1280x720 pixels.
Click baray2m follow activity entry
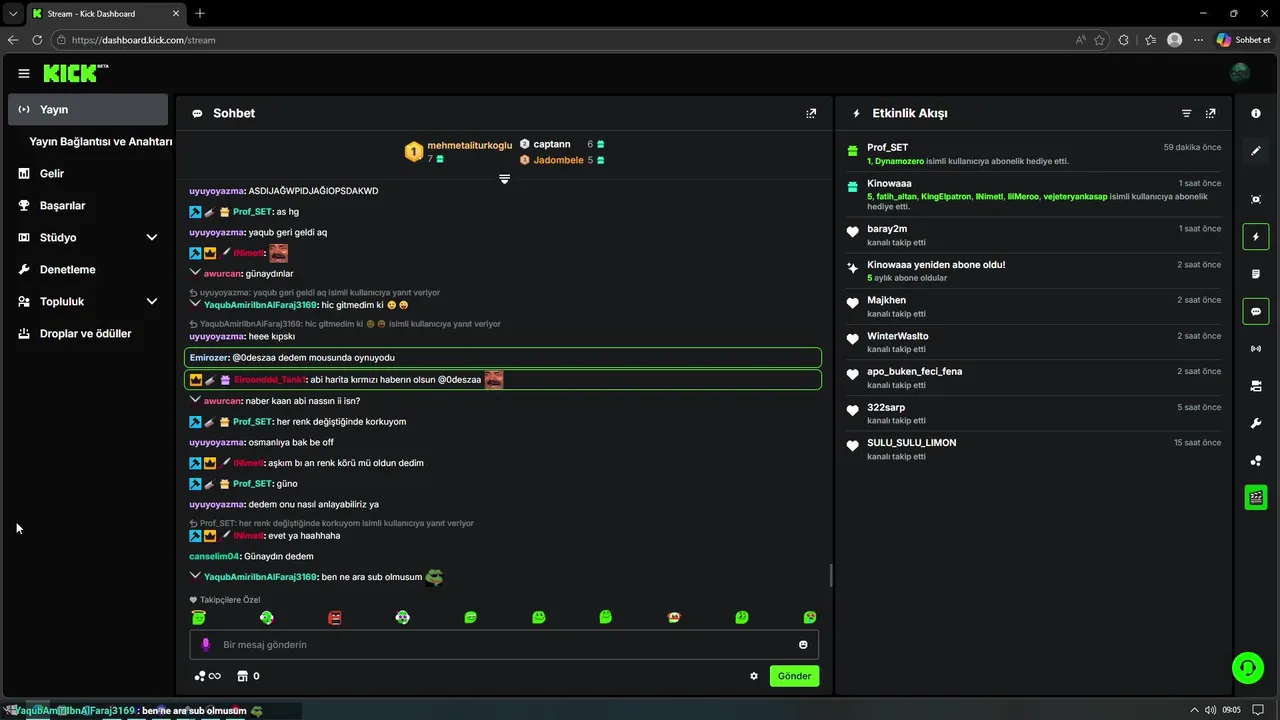[x=1034, y=235]
